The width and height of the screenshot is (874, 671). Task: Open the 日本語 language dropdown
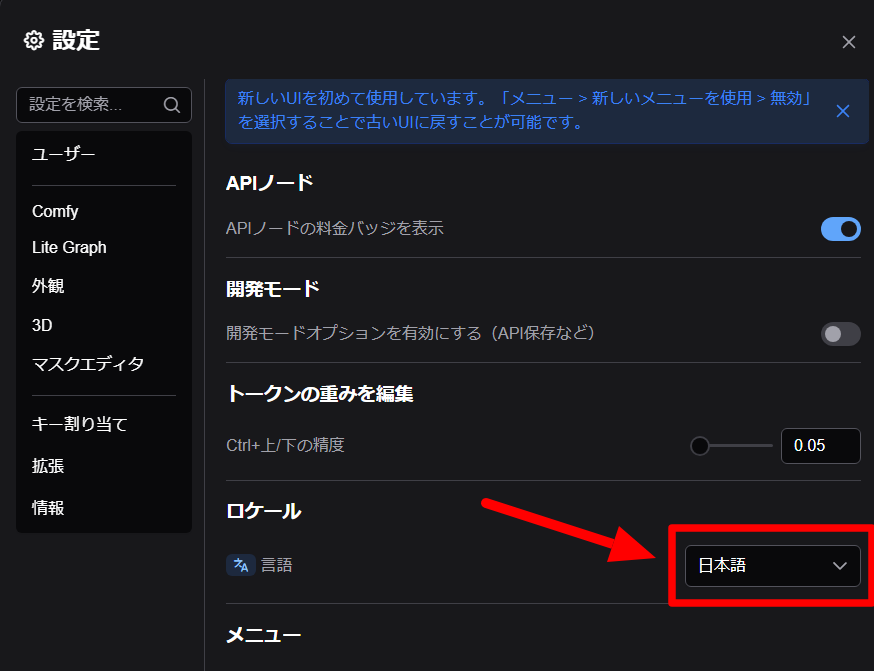click(x=760, y=566)
